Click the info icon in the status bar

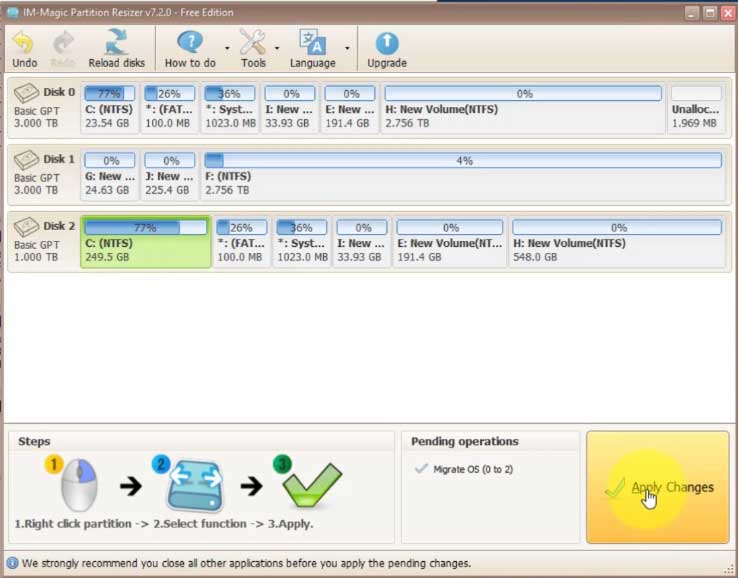pos(12,563)
